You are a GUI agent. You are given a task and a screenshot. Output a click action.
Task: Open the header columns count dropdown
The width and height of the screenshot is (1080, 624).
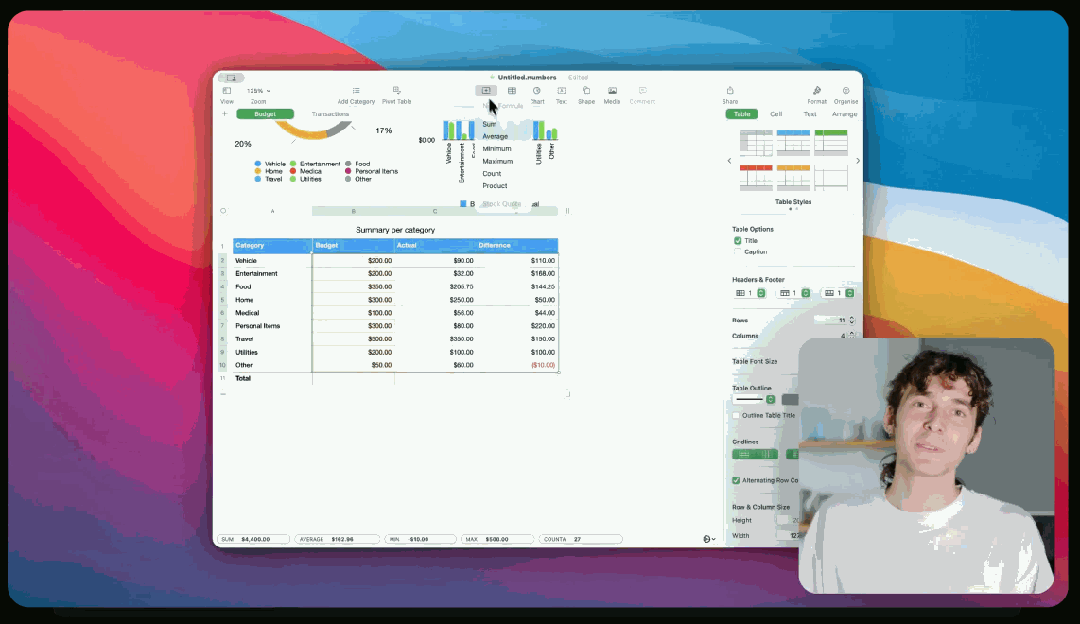pyautogui.click(x=751, y=293)
